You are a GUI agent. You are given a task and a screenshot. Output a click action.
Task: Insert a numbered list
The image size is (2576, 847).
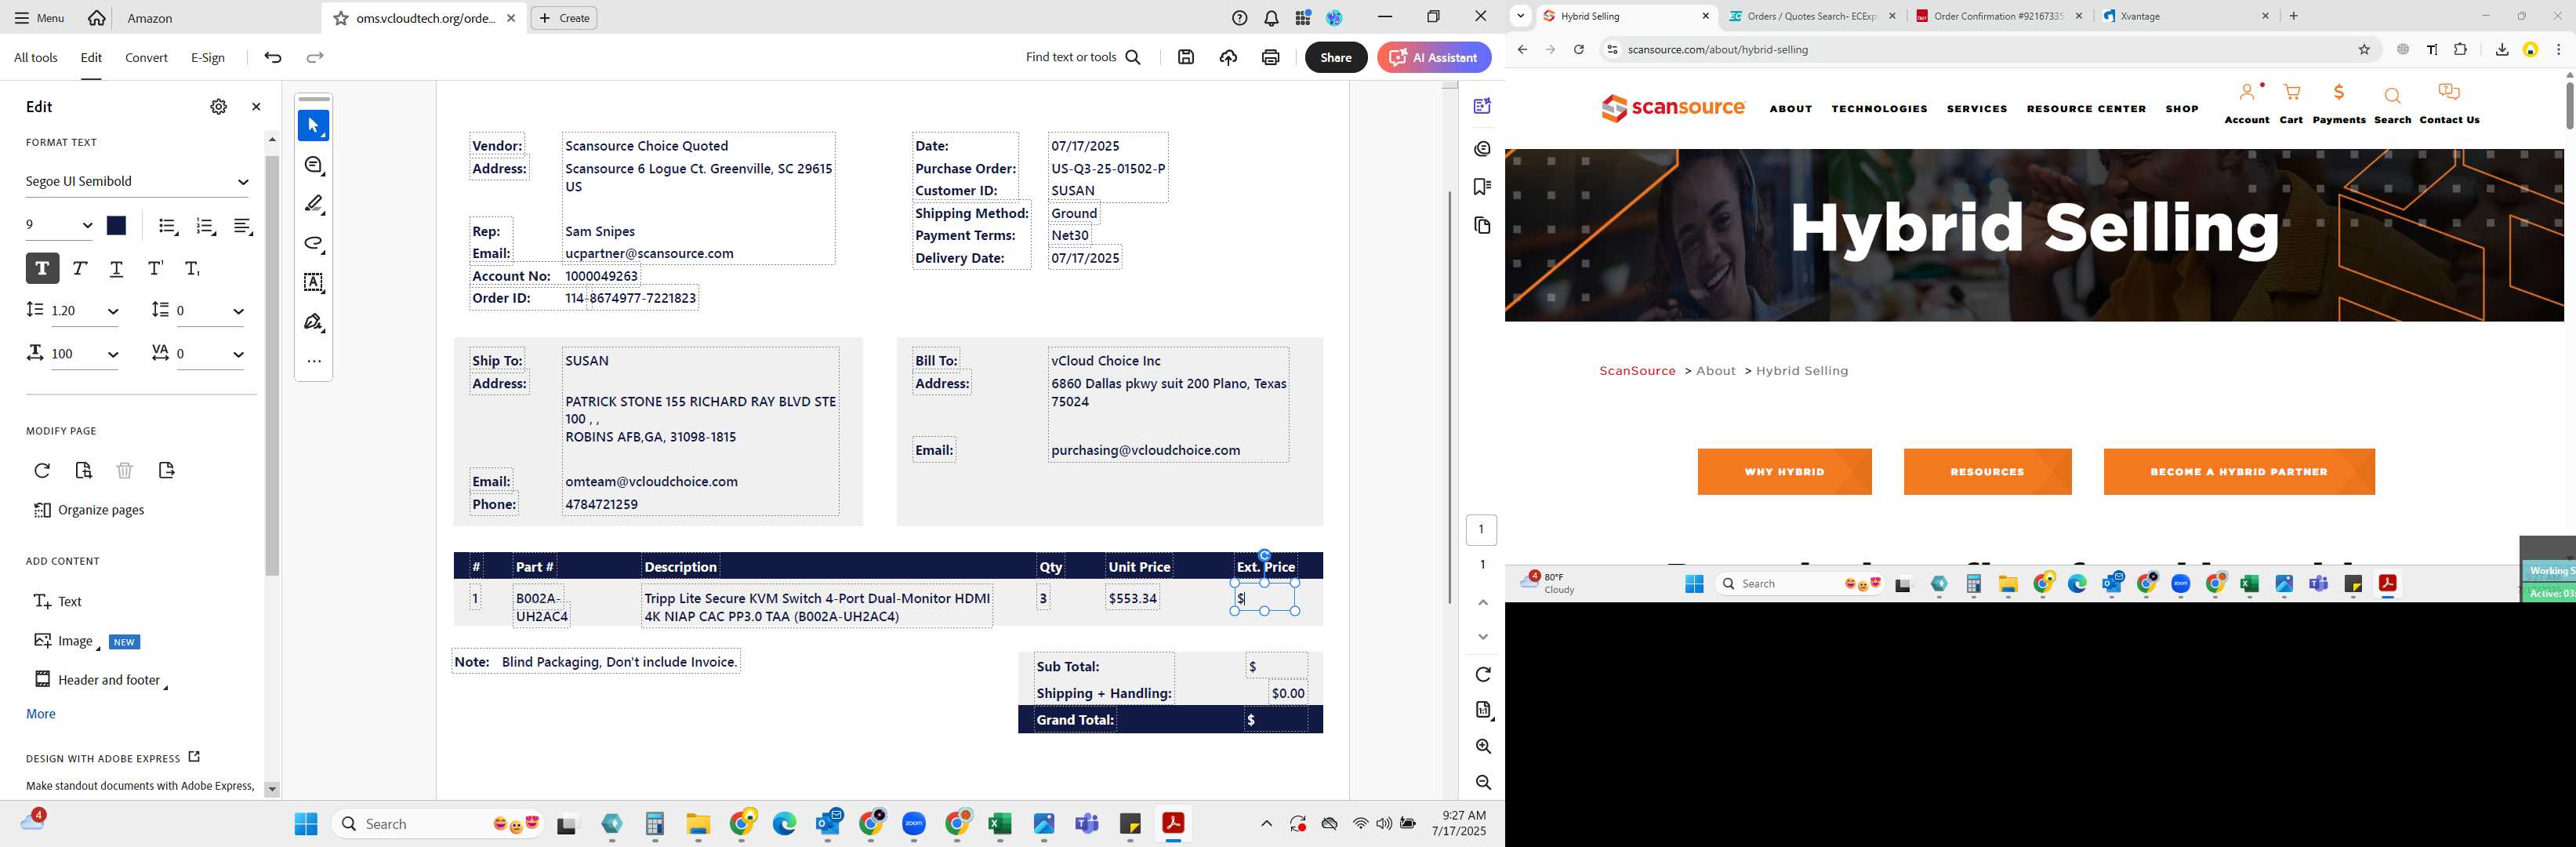[x=206, y=227]
